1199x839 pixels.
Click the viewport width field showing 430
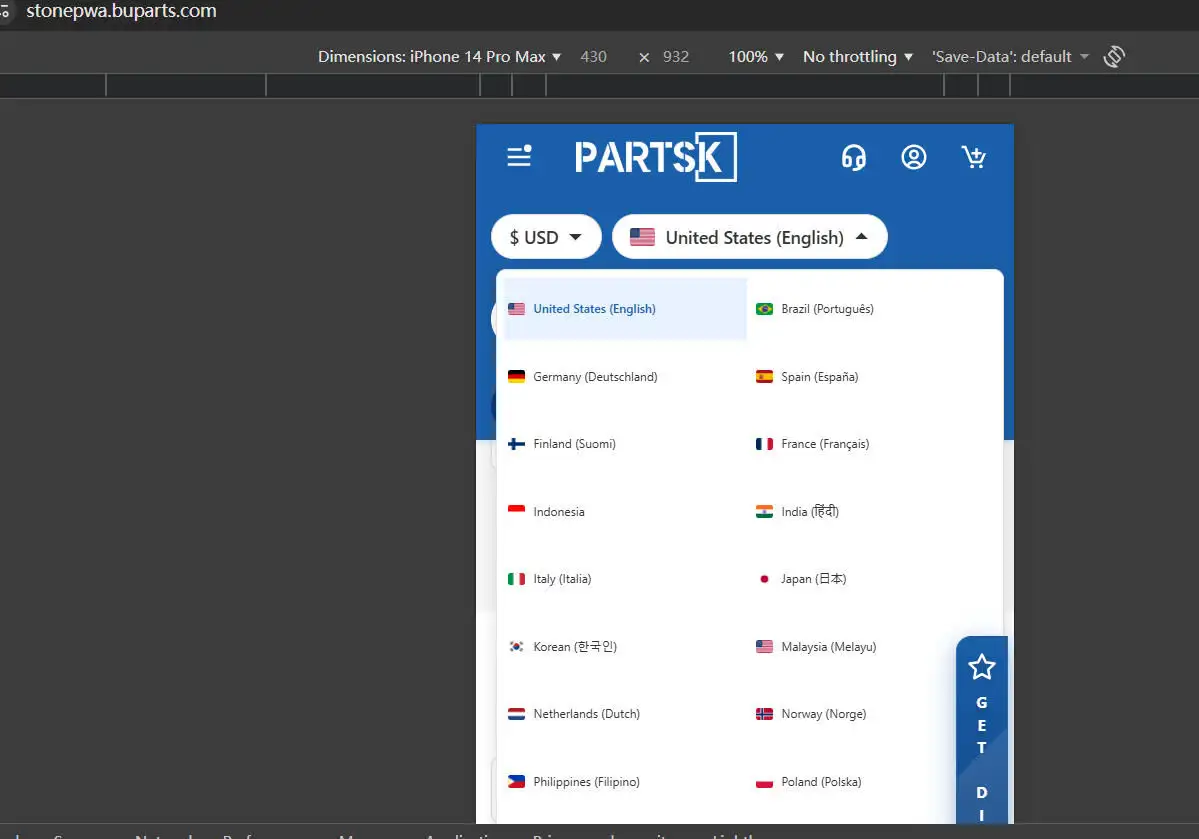point(594,57)
